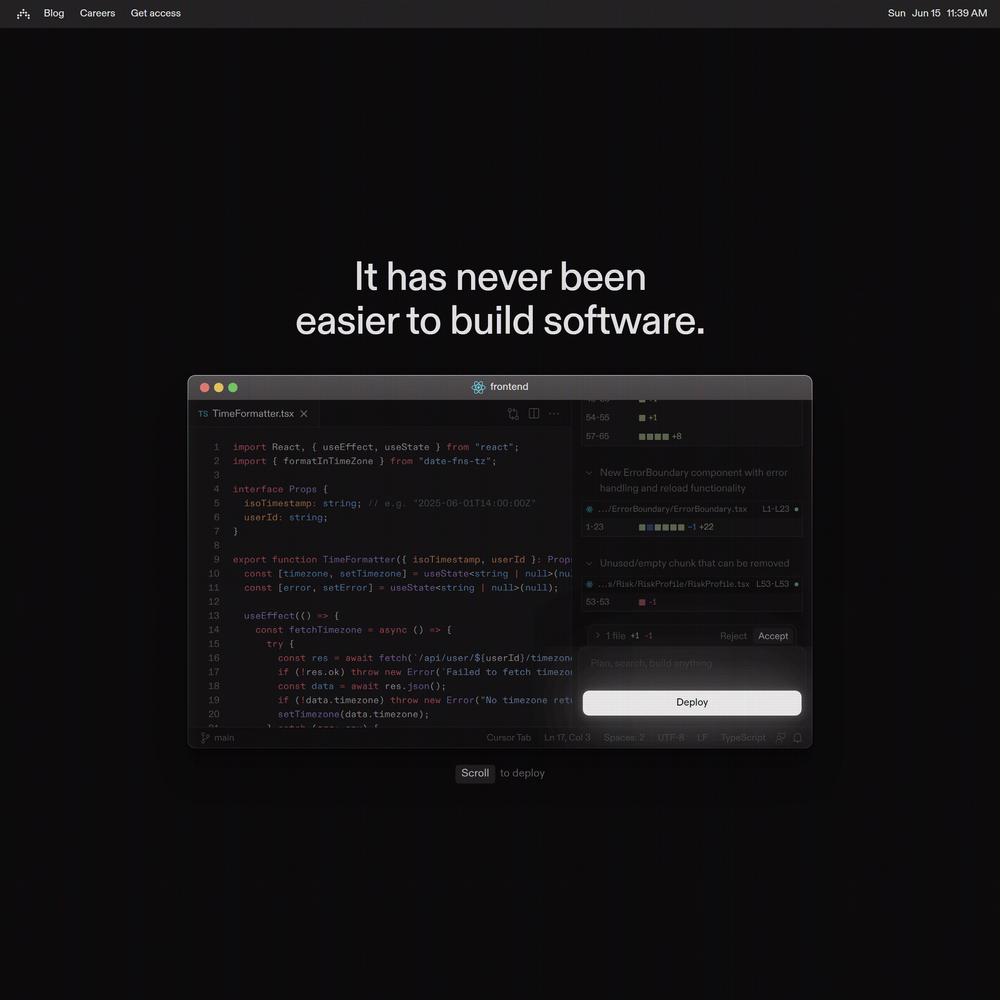
Task: Click the split editor icon
Action: point(534,413)
